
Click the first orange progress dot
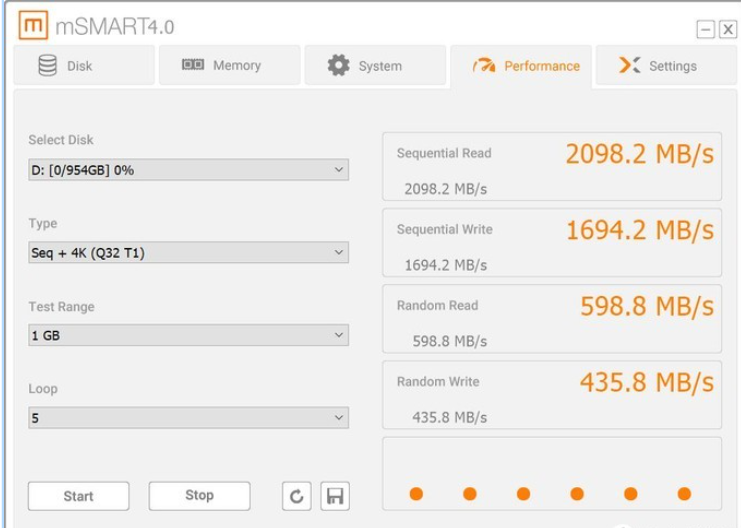[416, 494]
